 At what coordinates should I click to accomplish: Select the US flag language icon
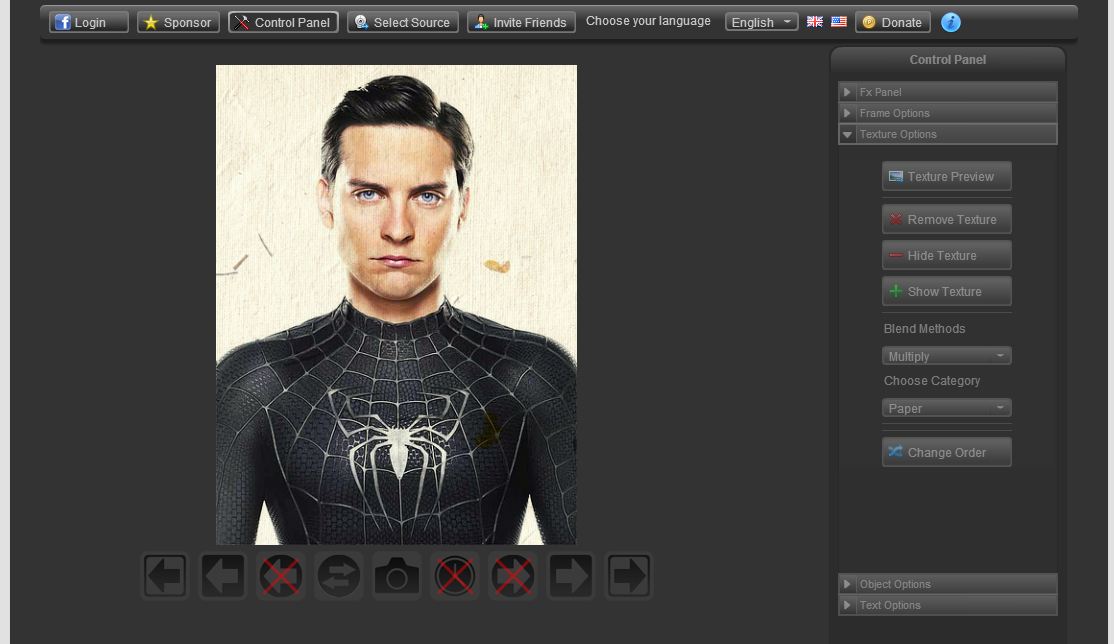[x=839, y=21]
